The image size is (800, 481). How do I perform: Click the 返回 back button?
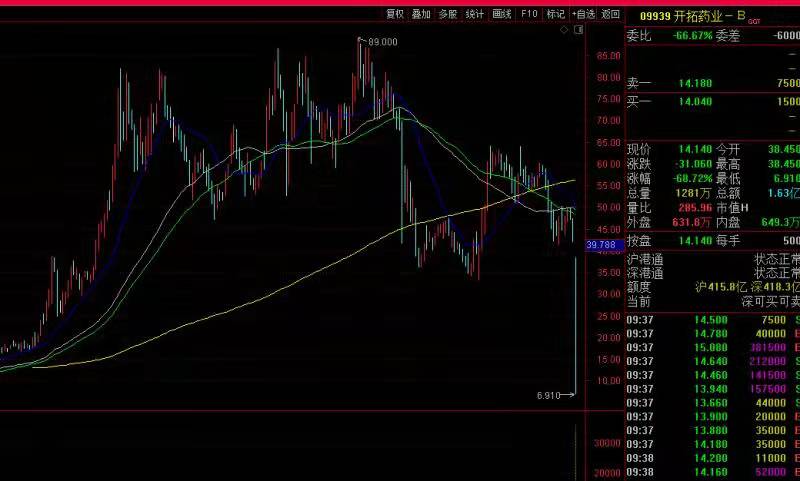[x=610, y=14]
